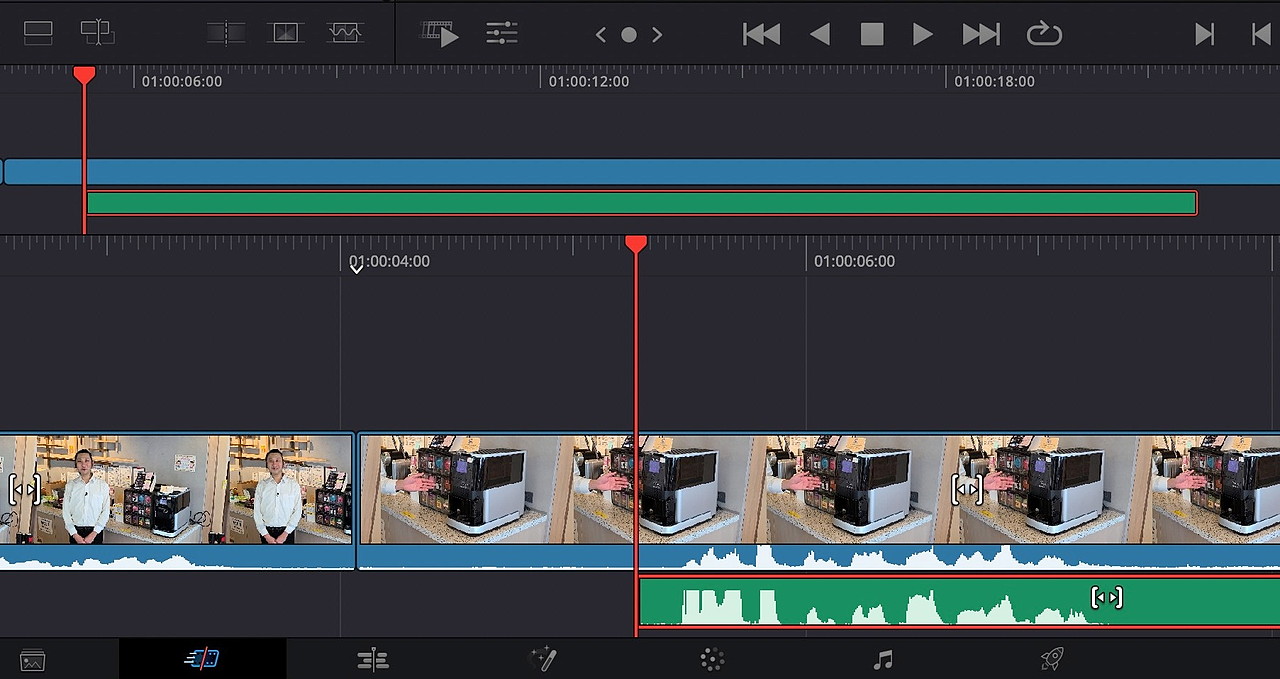Select the green audio clip

pyautogui.click(x=900, y=600)
